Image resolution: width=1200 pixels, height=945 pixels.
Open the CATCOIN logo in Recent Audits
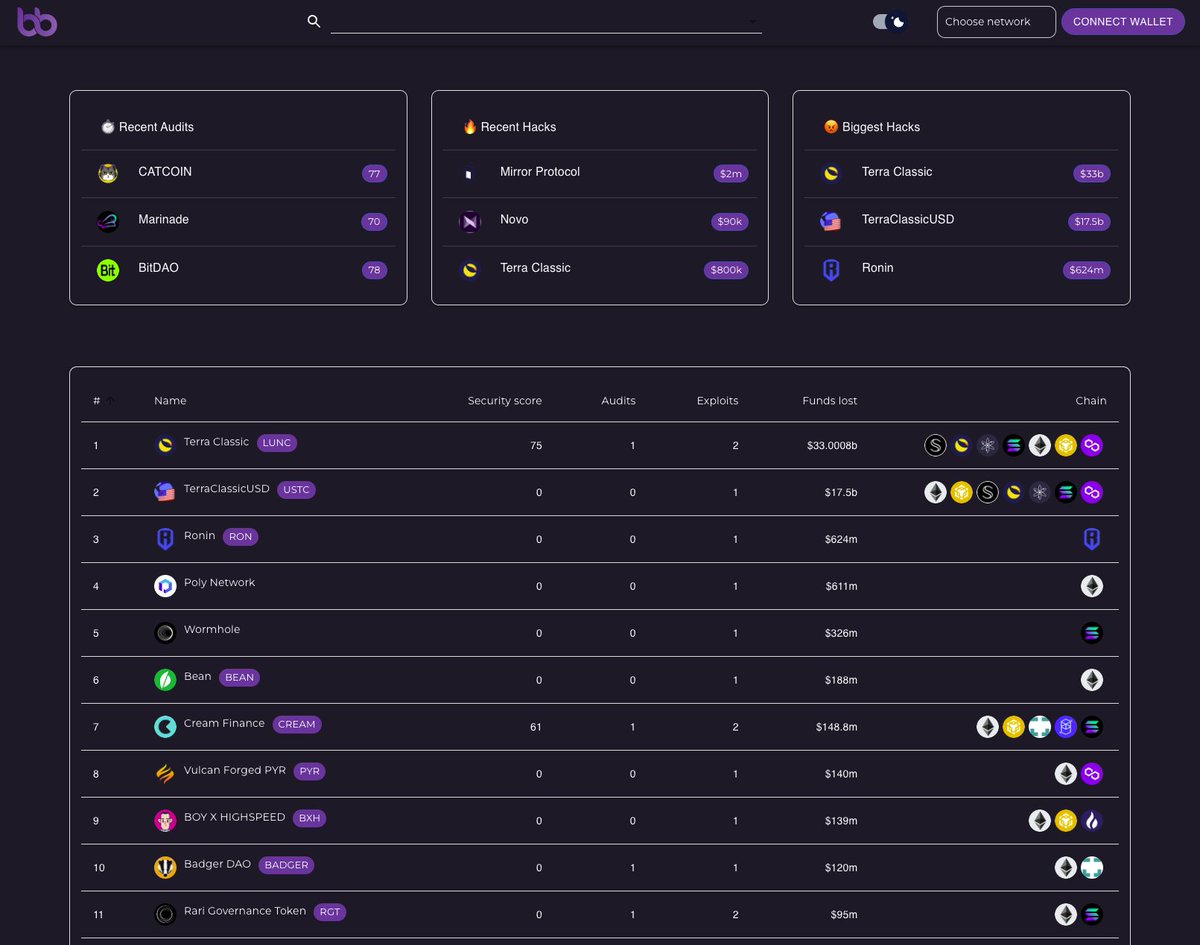(x=108, y=174)
